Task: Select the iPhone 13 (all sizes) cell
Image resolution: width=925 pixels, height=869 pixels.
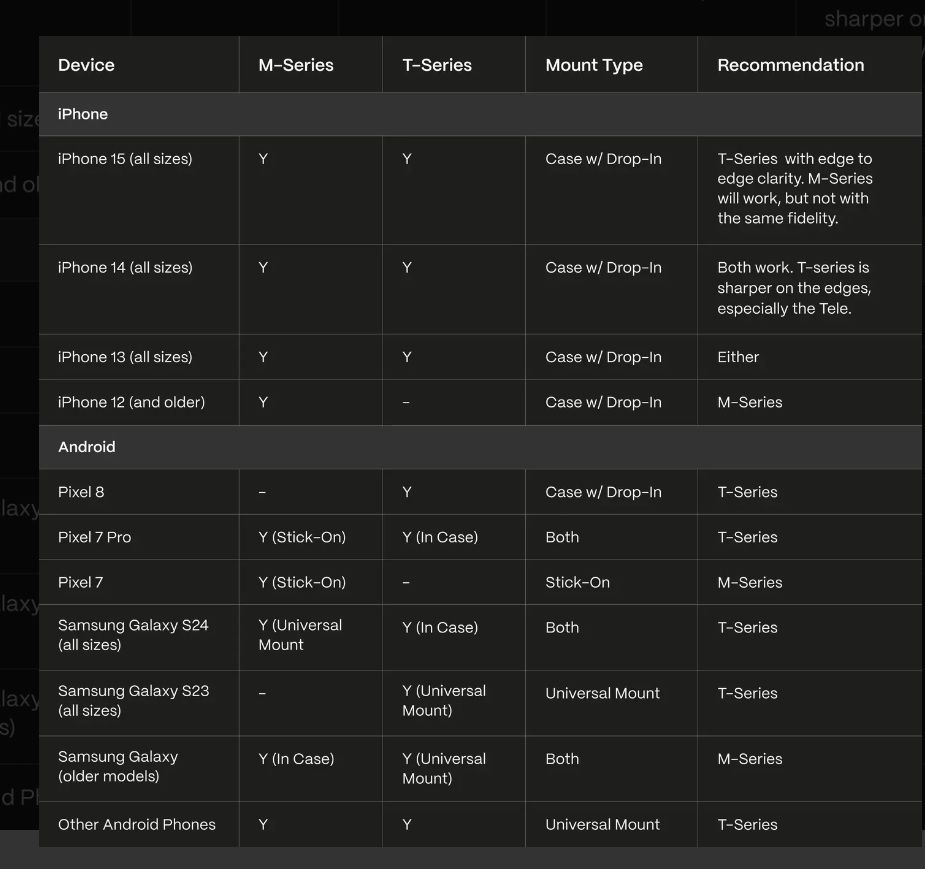Action: coord(125,357)
